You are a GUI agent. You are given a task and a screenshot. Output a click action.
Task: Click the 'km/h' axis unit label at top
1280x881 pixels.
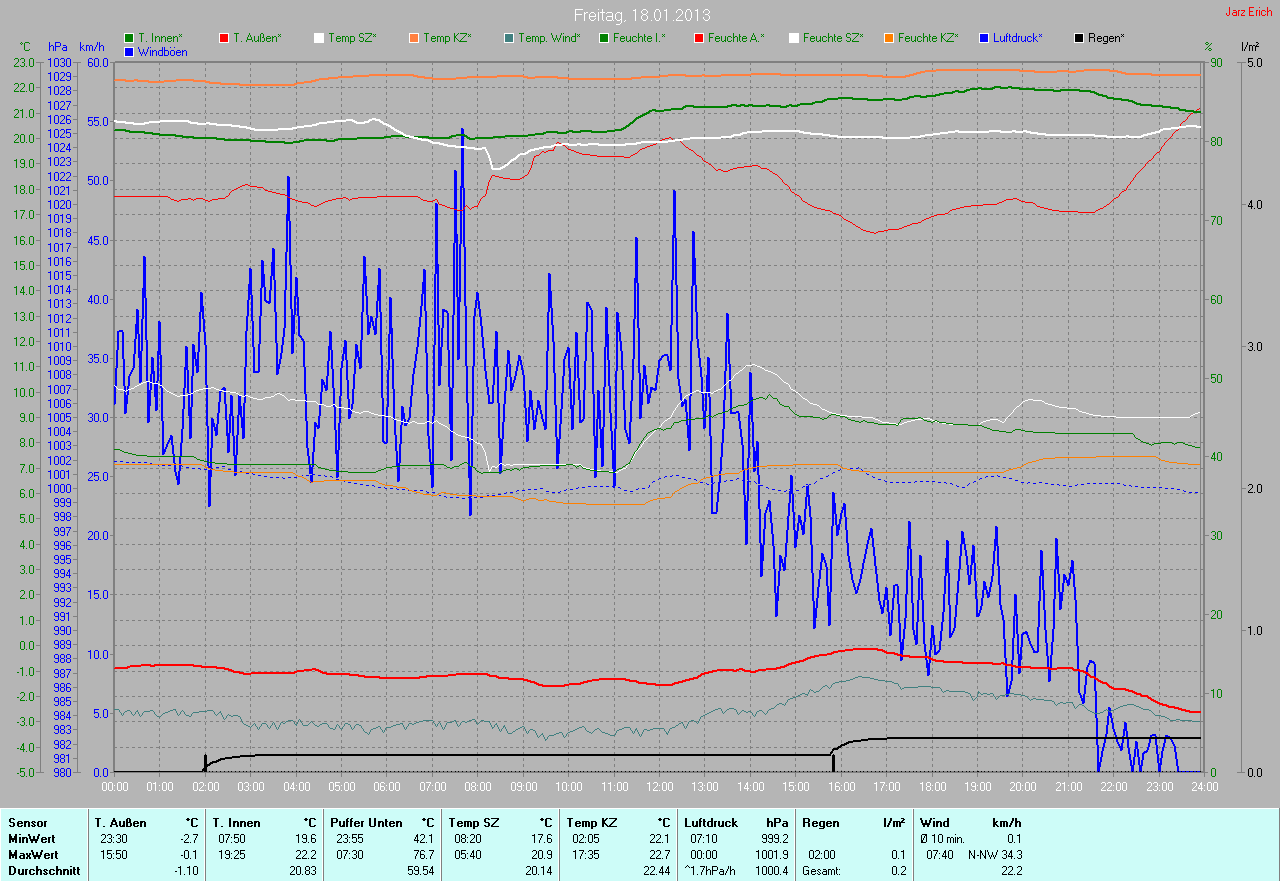pyautogui.click(x=91, y=47)
